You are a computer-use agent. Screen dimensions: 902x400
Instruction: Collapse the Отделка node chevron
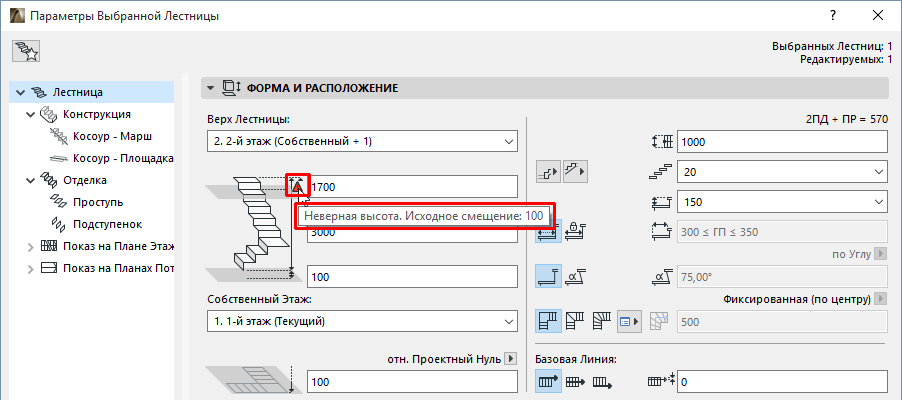(31, 181)
